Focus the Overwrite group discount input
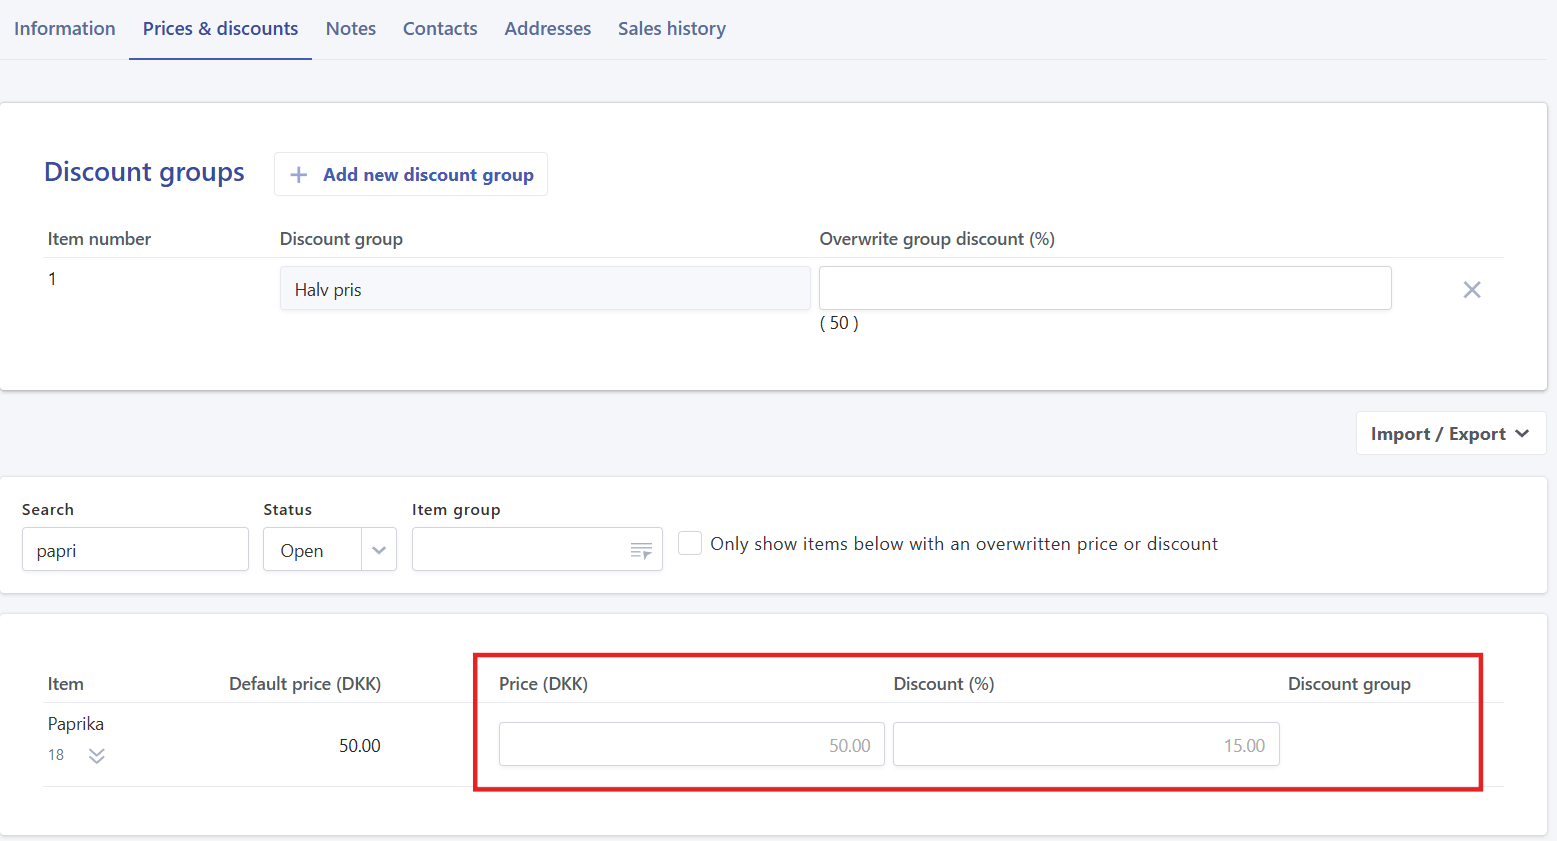 (x=1104, y=288)
